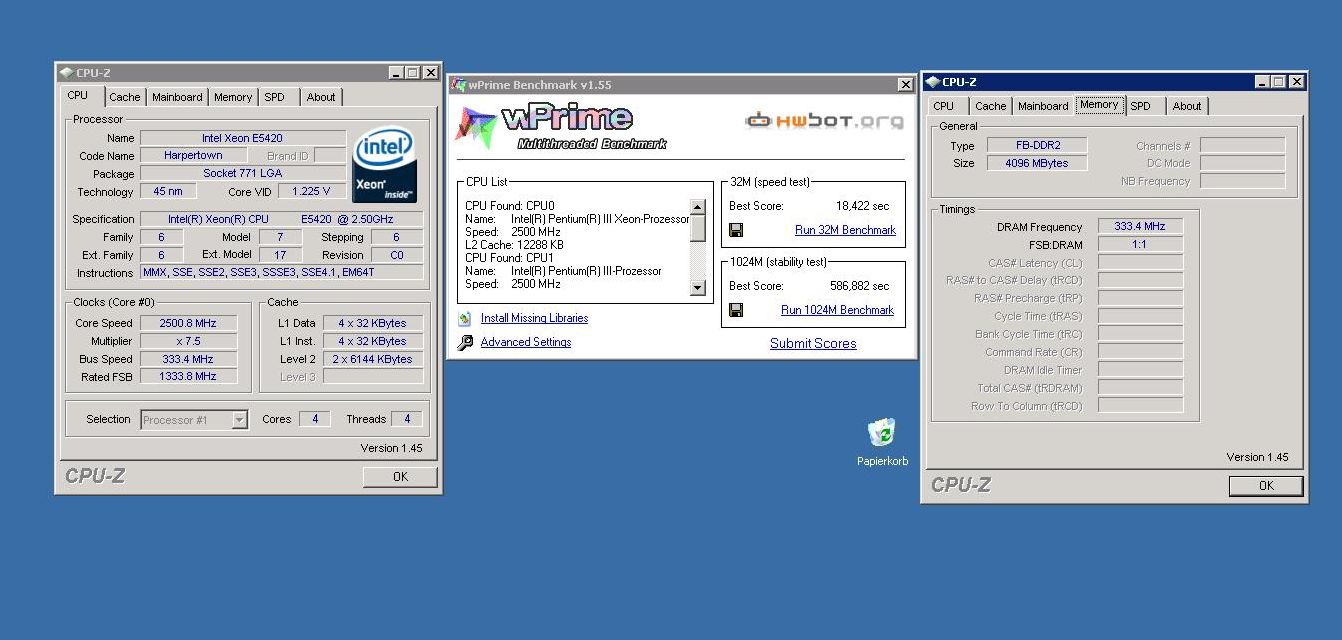Open SPD tab in right CPU-Z
1342x640 pixels.
(x=1141, y=106)
